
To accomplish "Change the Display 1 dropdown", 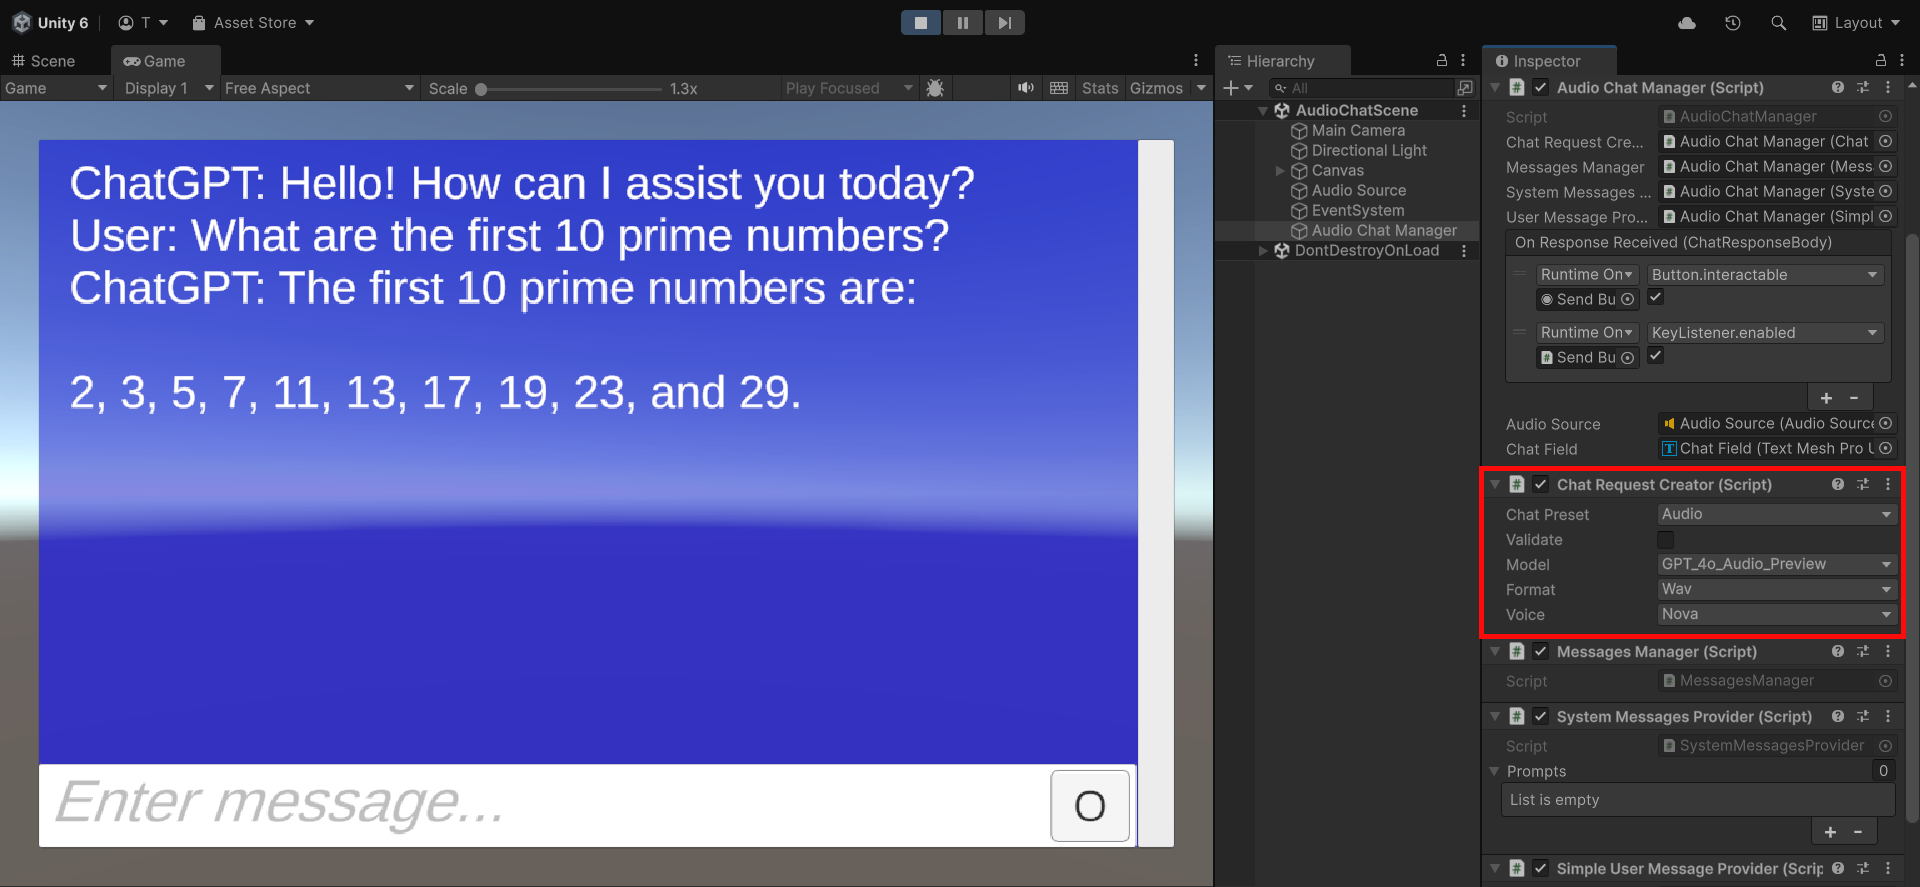I will click(x=169, y=88).
